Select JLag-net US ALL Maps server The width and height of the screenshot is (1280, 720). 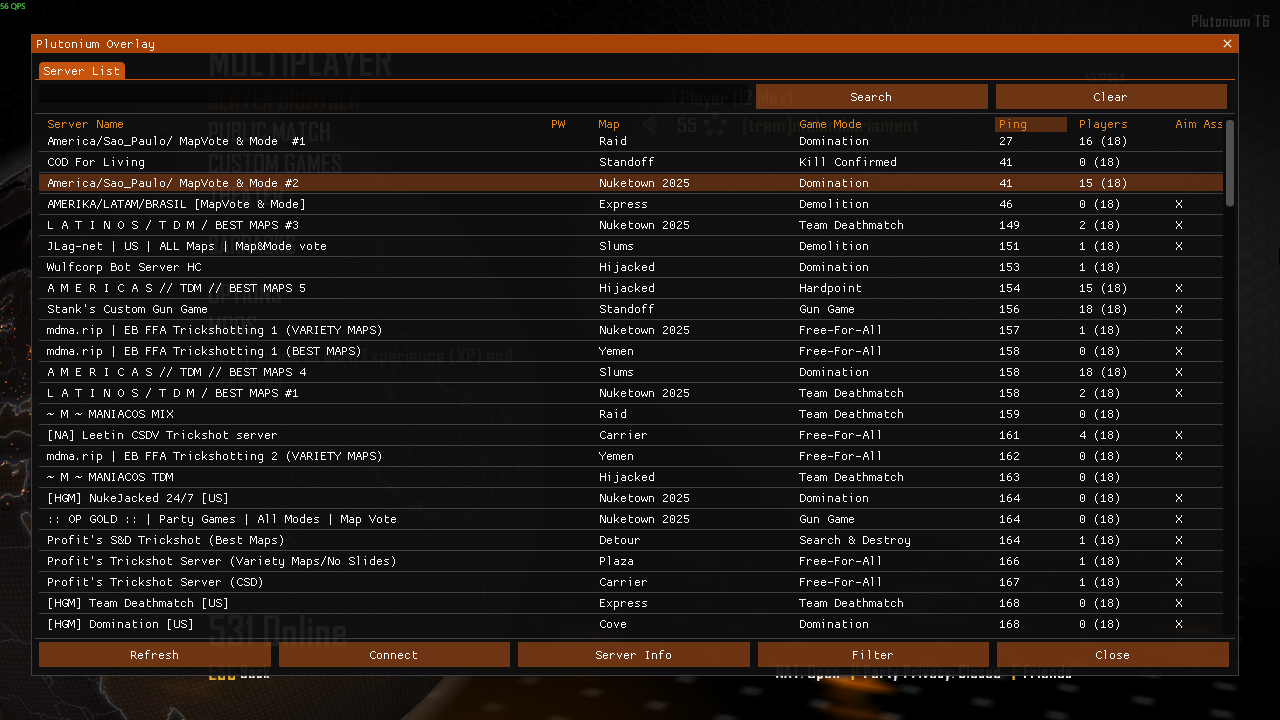tap(631, 246)
